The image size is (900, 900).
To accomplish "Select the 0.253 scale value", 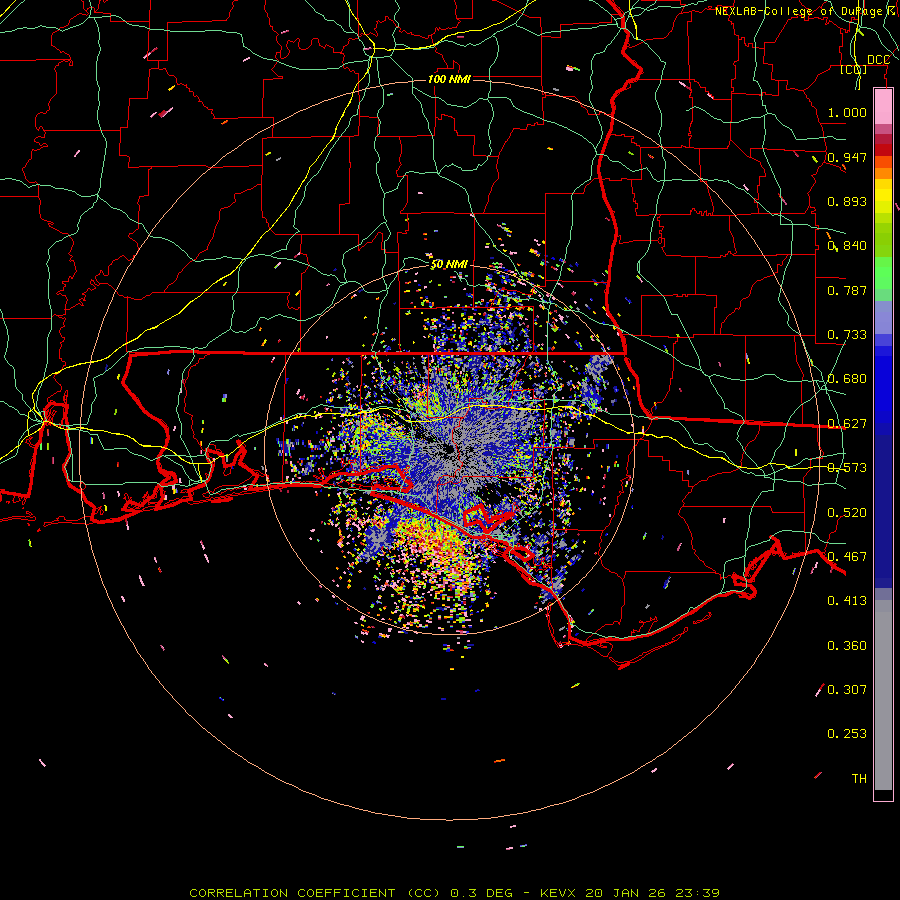I will [847, 734].
